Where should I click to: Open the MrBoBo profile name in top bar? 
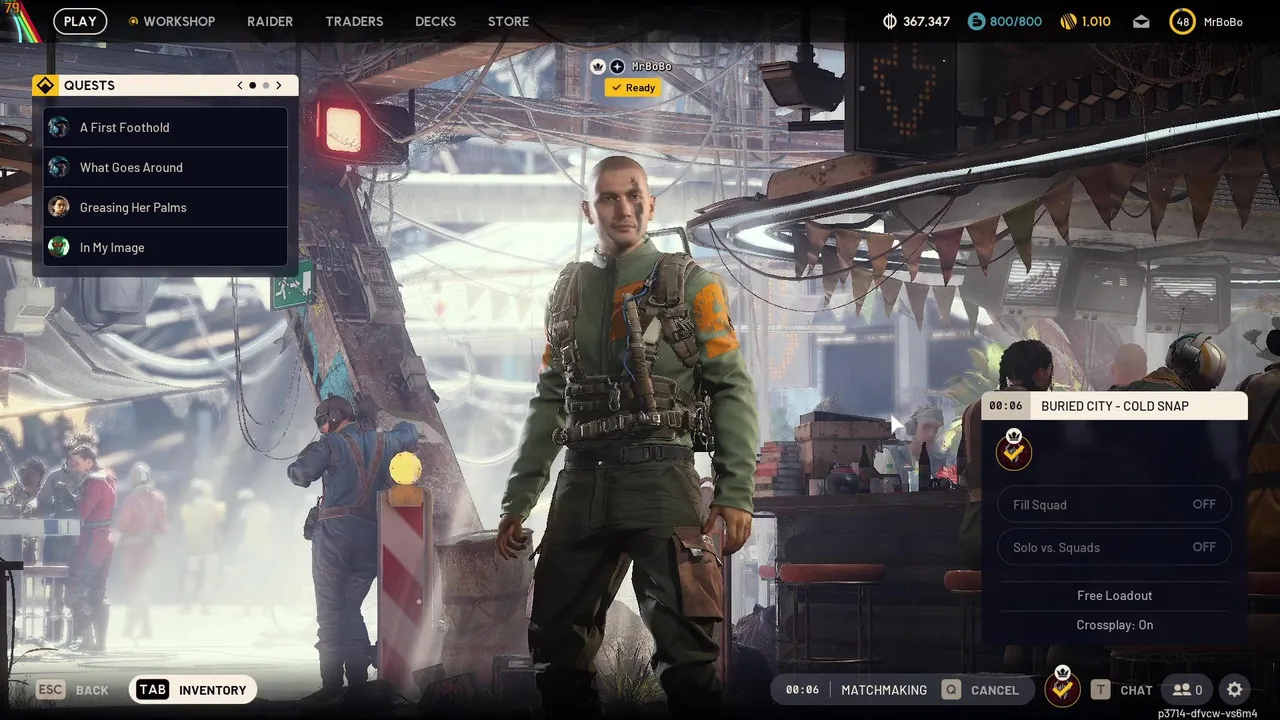coord(1223,22)
